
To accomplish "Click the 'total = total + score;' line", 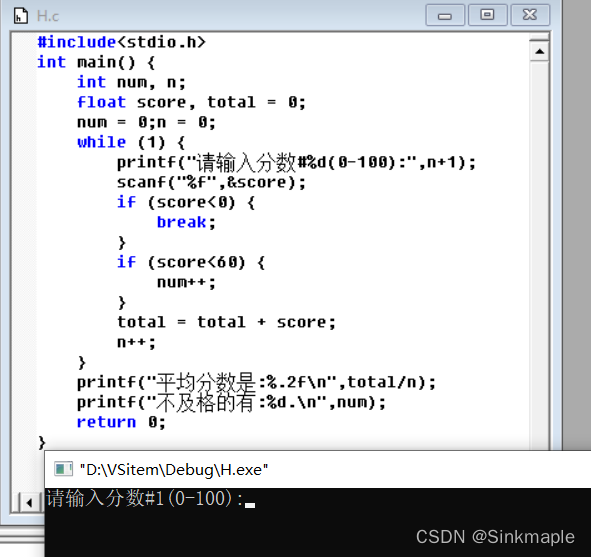I will tap(226, 322).
